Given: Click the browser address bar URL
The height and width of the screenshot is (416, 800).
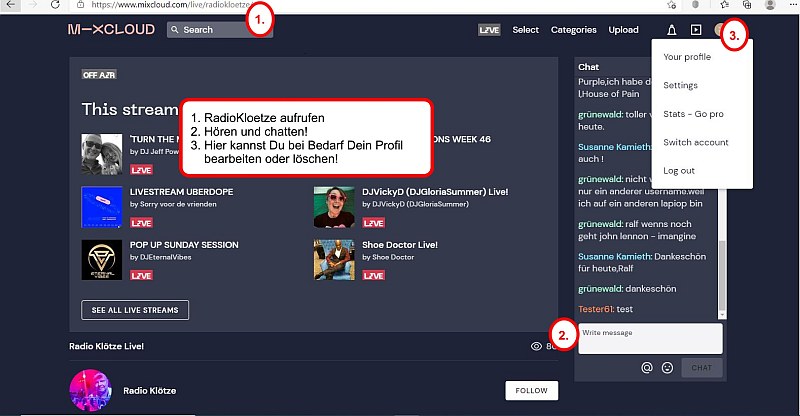Looking at the screenshot, I should pos(171,5).
